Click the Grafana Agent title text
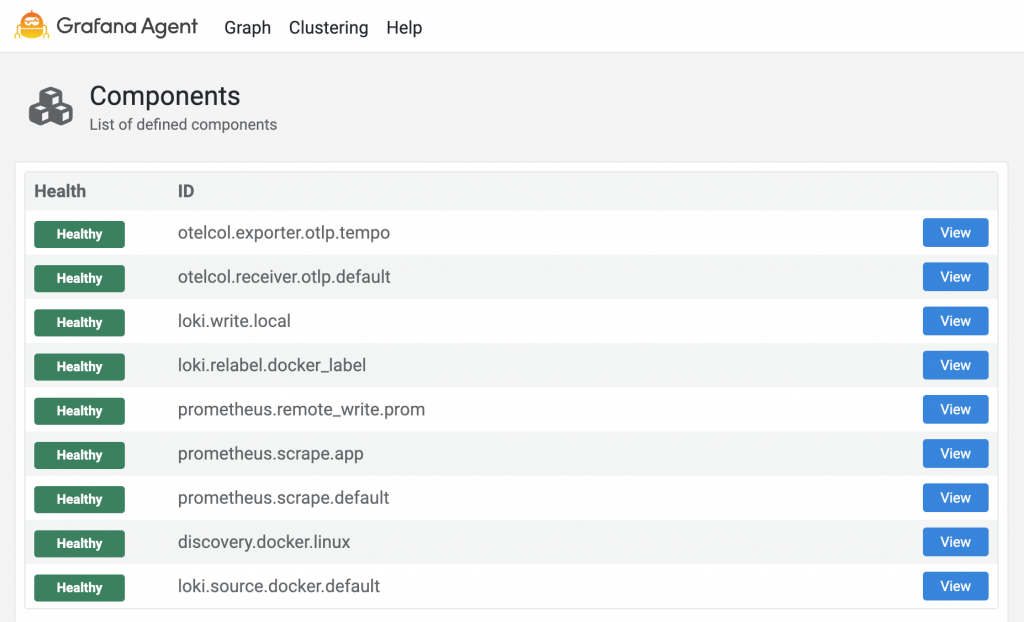 click(127, 27)
